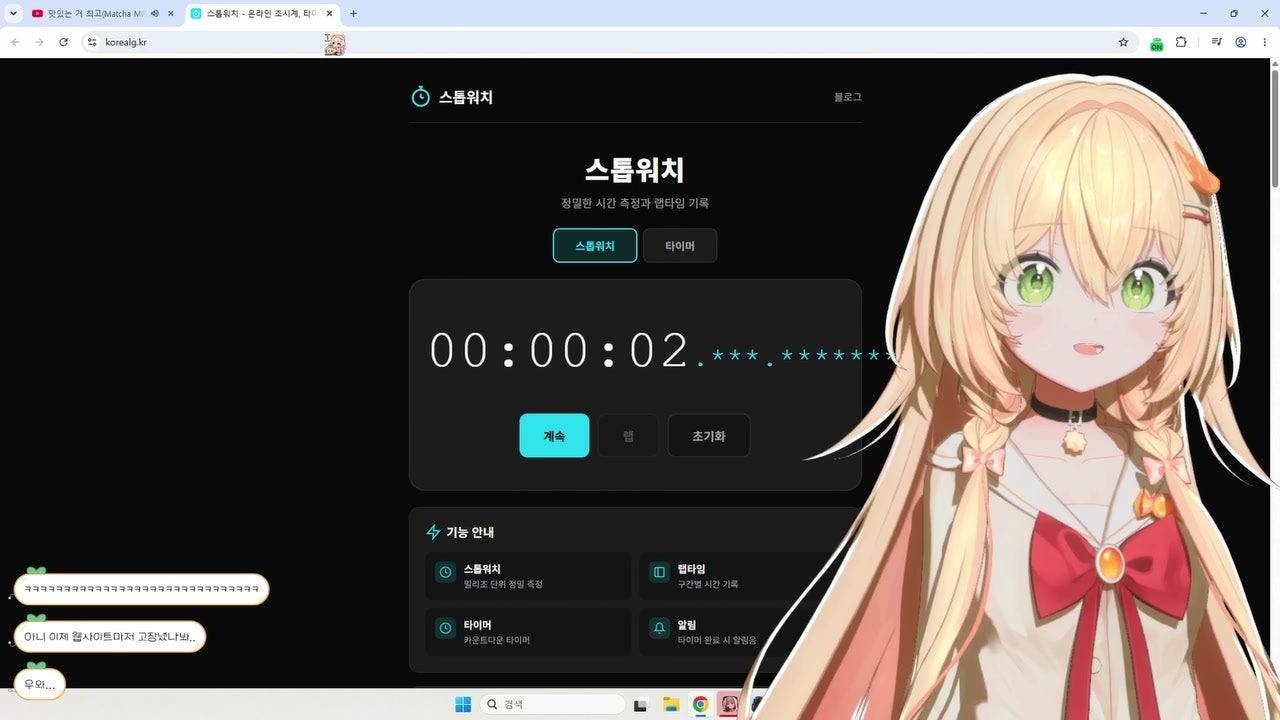Select the 스톱워치 mode tab
Viewport: 1280px width, 720px height.
pos(595,246)
